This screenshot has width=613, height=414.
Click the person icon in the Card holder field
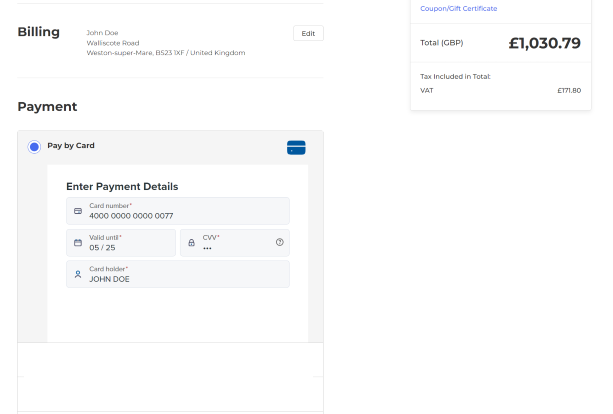click(78, 274)
